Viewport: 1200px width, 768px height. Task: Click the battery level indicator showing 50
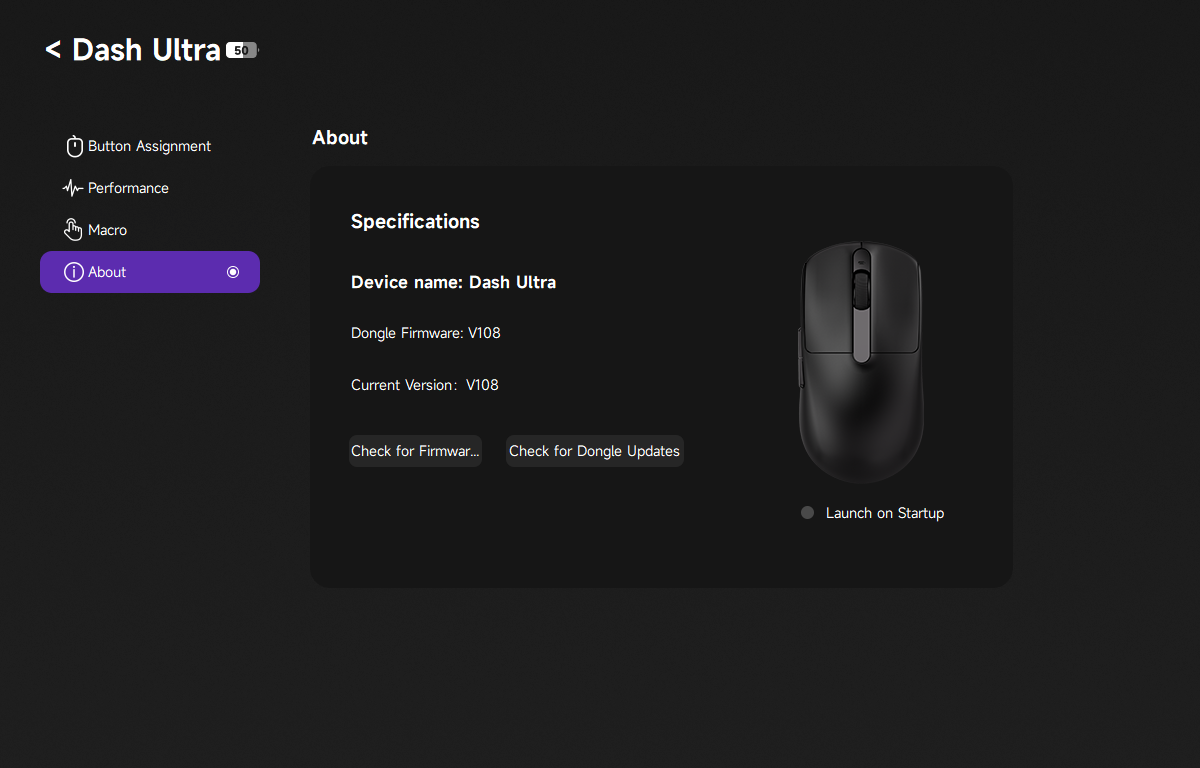point(241,50)
